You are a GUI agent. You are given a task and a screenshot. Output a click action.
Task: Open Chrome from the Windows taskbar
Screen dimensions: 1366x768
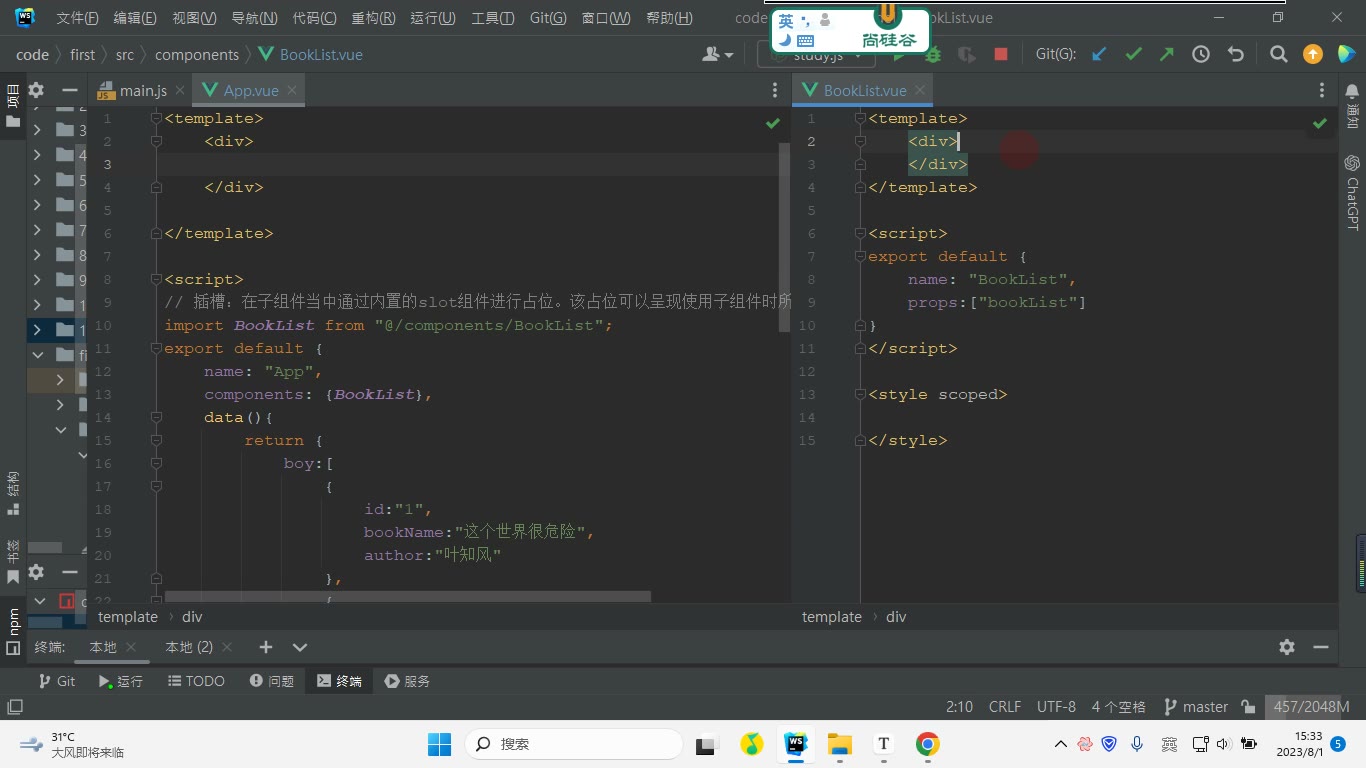(x=928, y=744)
